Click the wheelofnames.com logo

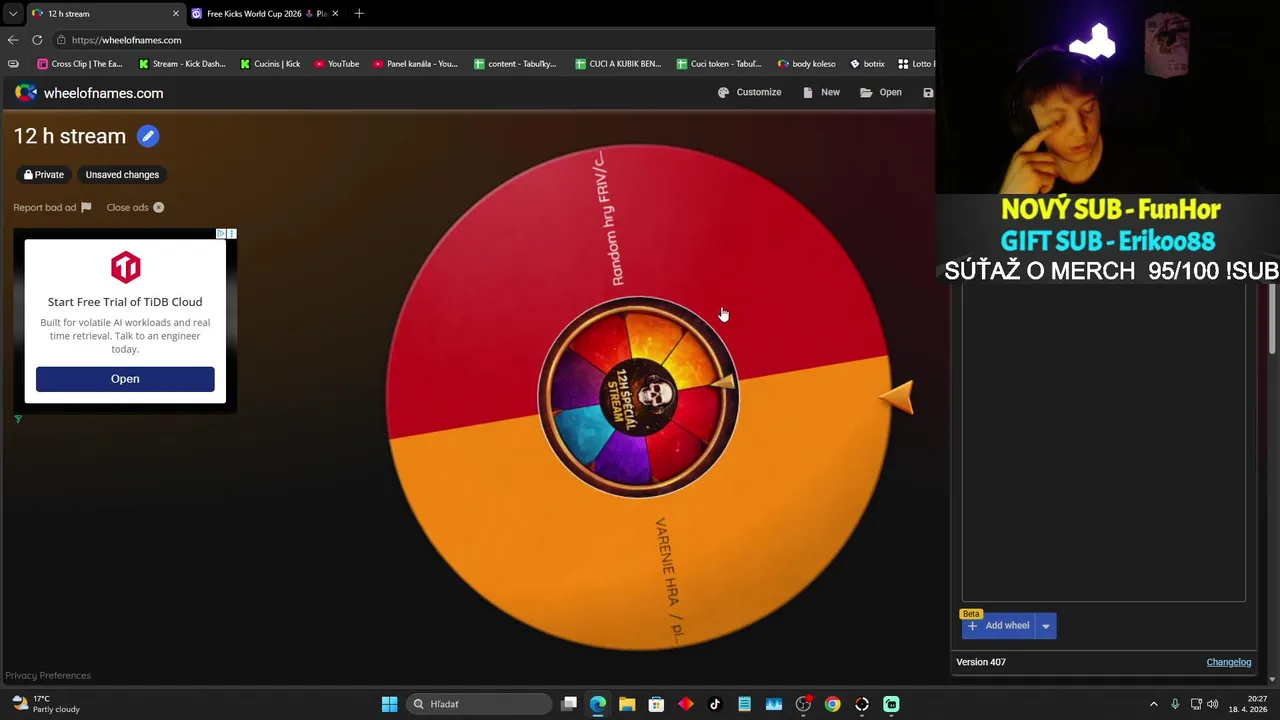click(x=89, y=93)
